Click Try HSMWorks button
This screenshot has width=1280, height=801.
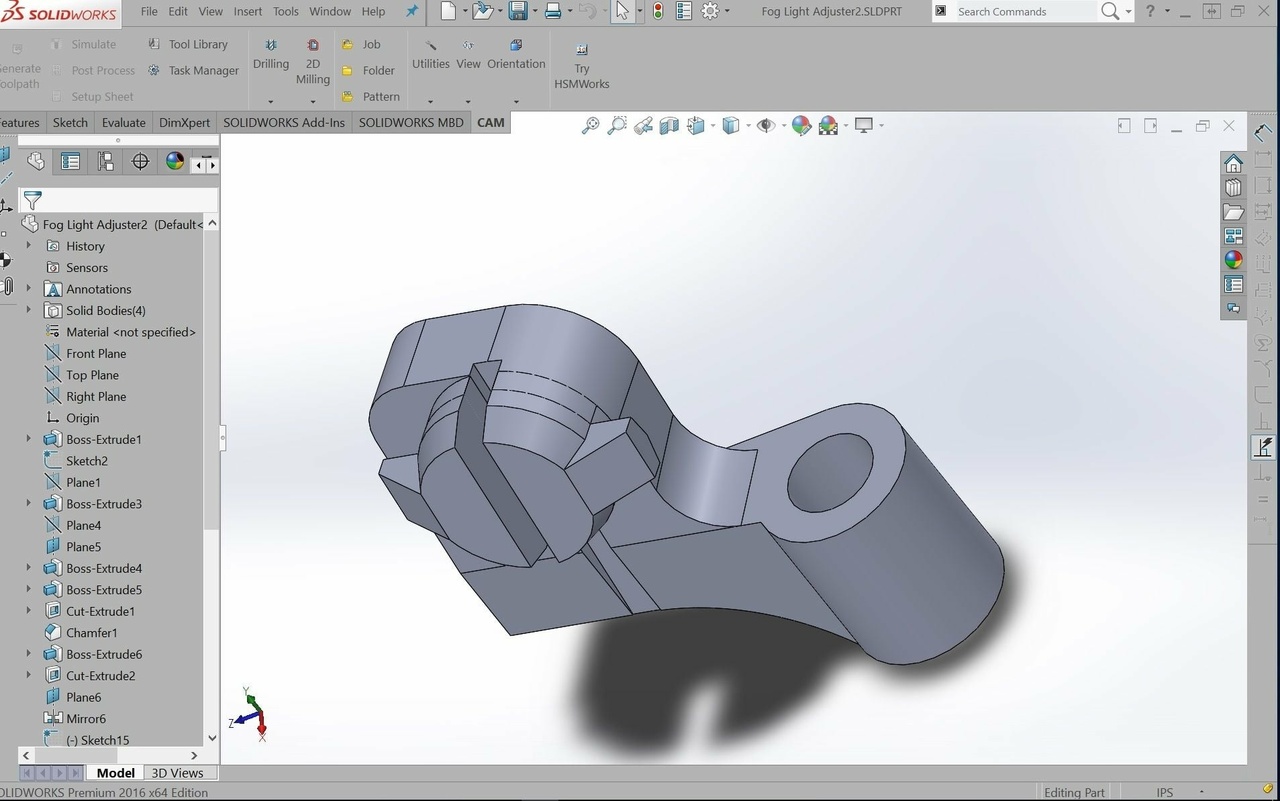(x=581, y=66)
